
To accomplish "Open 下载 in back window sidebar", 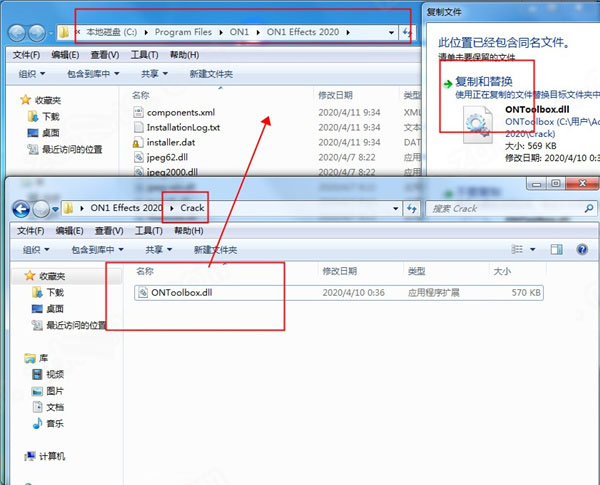I will click(51, 117).
